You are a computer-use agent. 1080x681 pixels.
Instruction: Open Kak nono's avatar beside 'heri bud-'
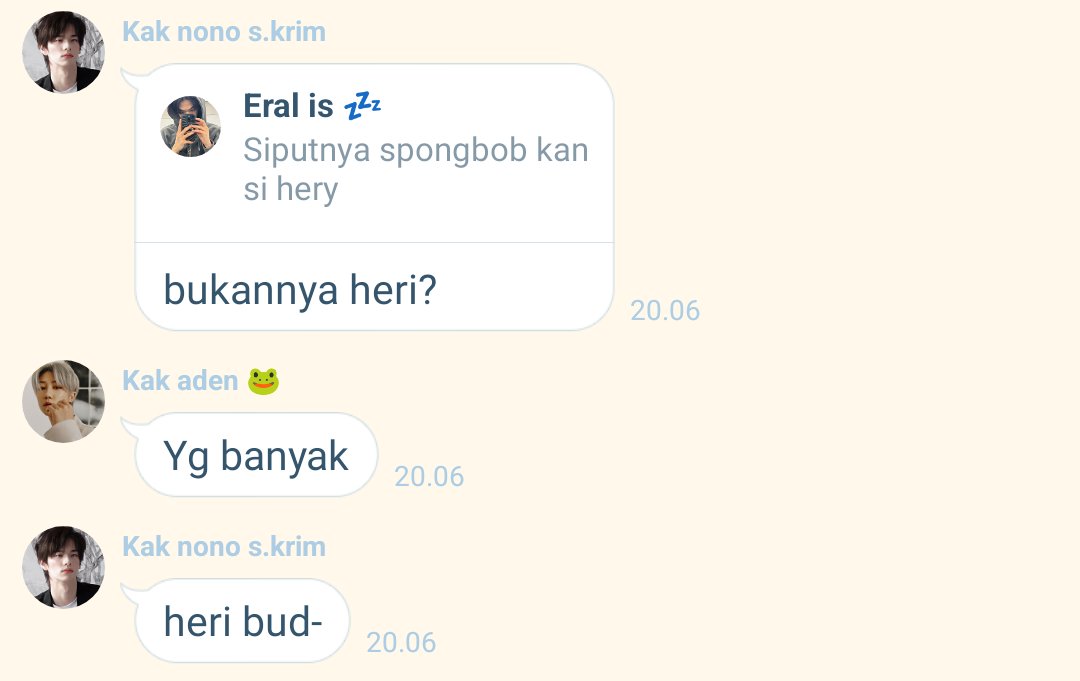(x=63, y=567)
